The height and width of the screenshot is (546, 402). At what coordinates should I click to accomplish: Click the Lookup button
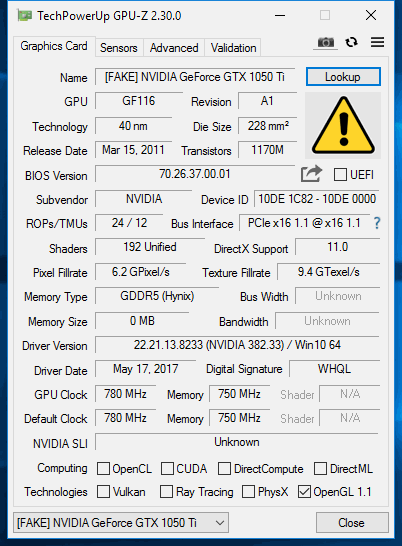[343, 77]
